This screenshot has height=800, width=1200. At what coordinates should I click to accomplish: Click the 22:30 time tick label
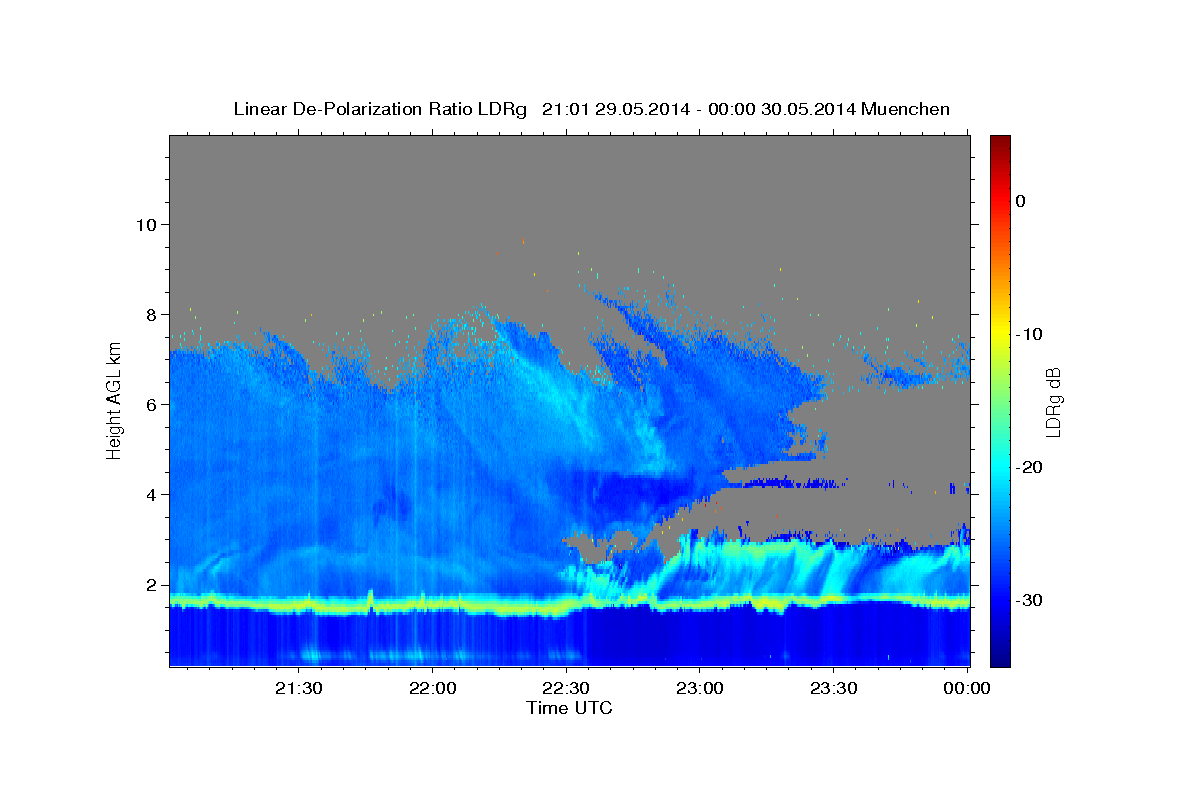[x=566, y=689]
